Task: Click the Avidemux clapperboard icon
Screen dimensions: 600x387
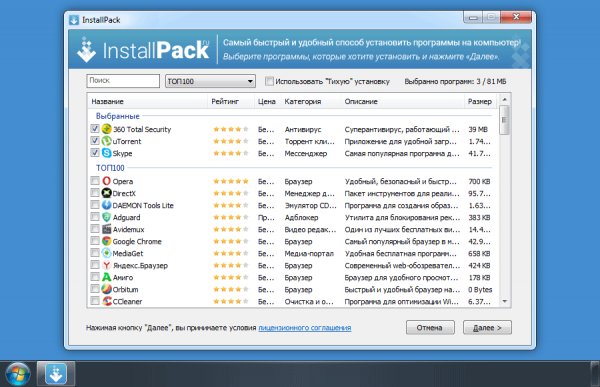Action: click(106, 229)
